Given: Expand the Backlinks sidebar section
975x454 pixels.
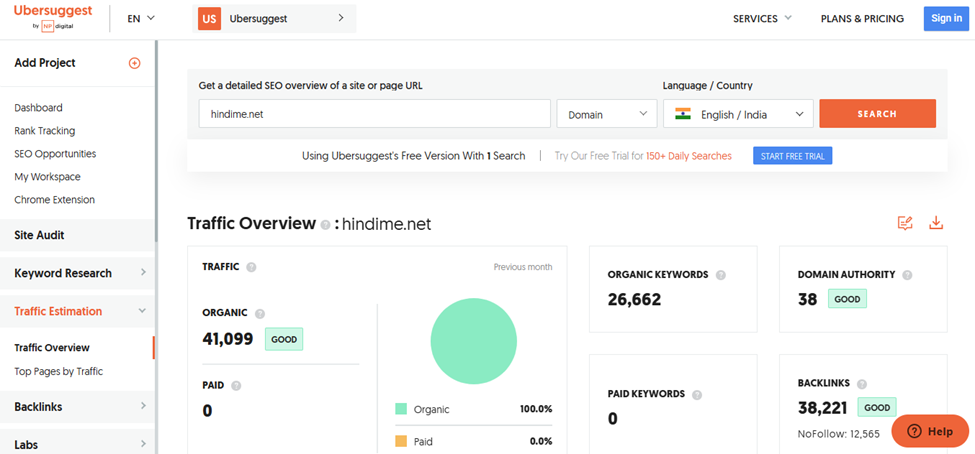Looking at the screenshot, I should [77, 407].
